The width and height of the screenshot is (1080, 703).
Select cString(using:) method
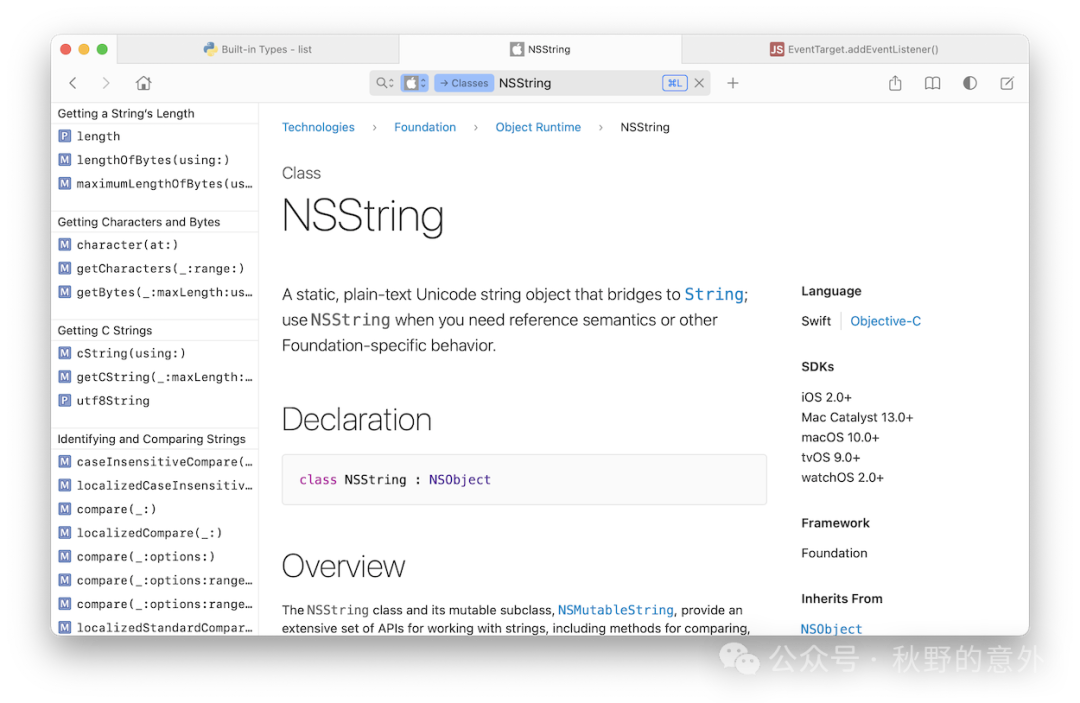click(x=155, y=353)
